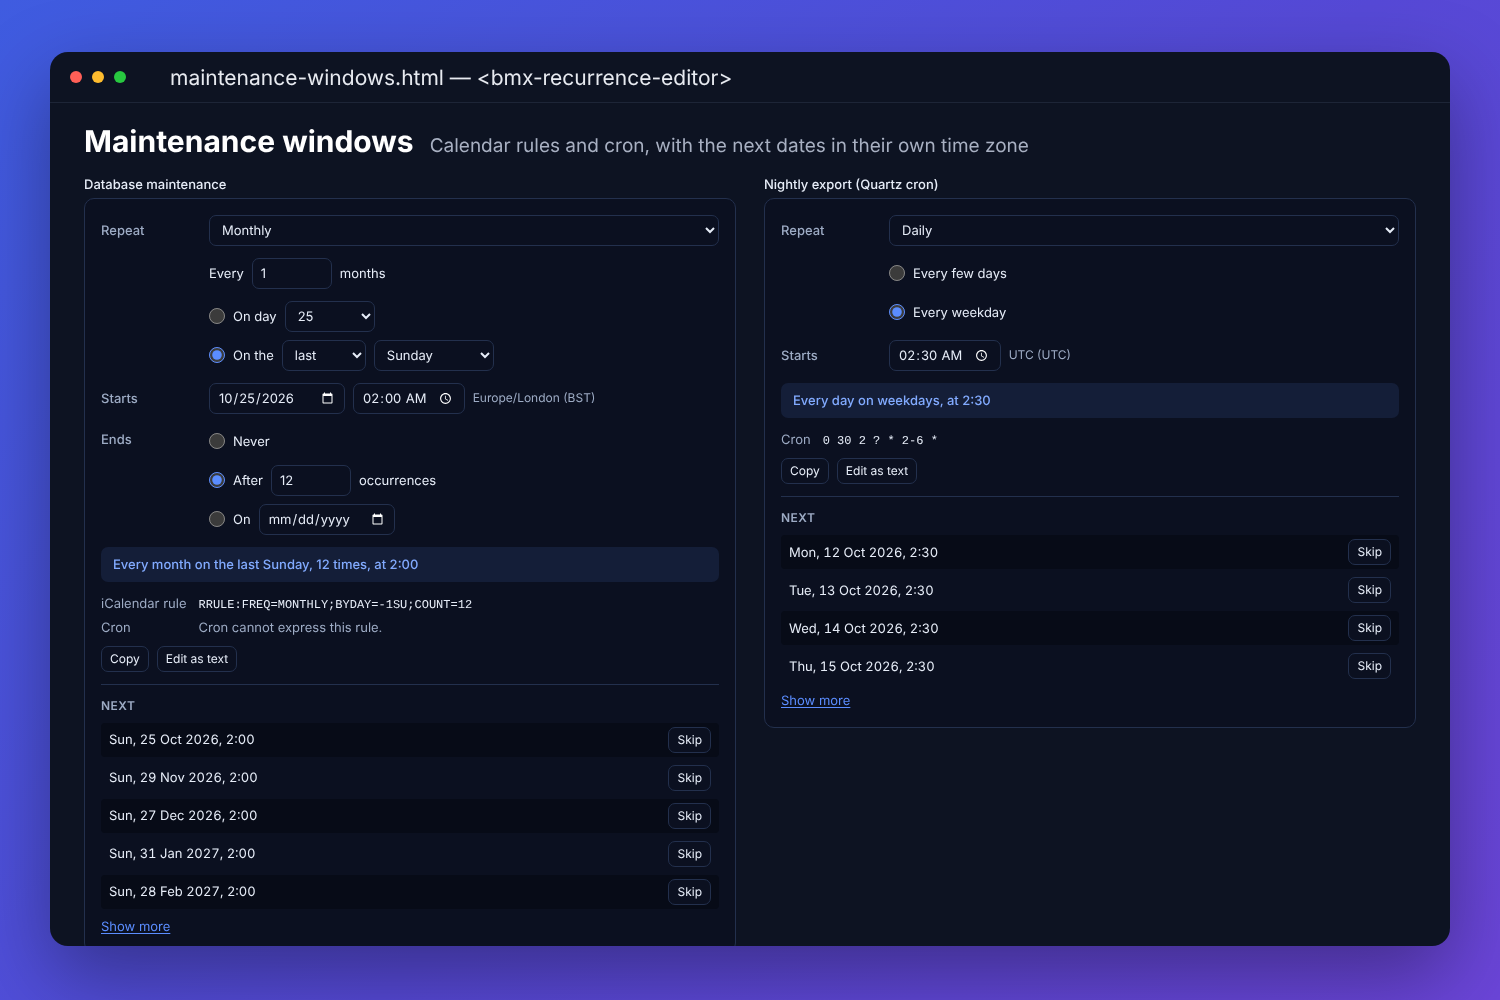The height and width of the screenshot is (1000, 1500).
Task: Open the day-of-month dropdown showing 25
Action: click(x=330, y=316)
